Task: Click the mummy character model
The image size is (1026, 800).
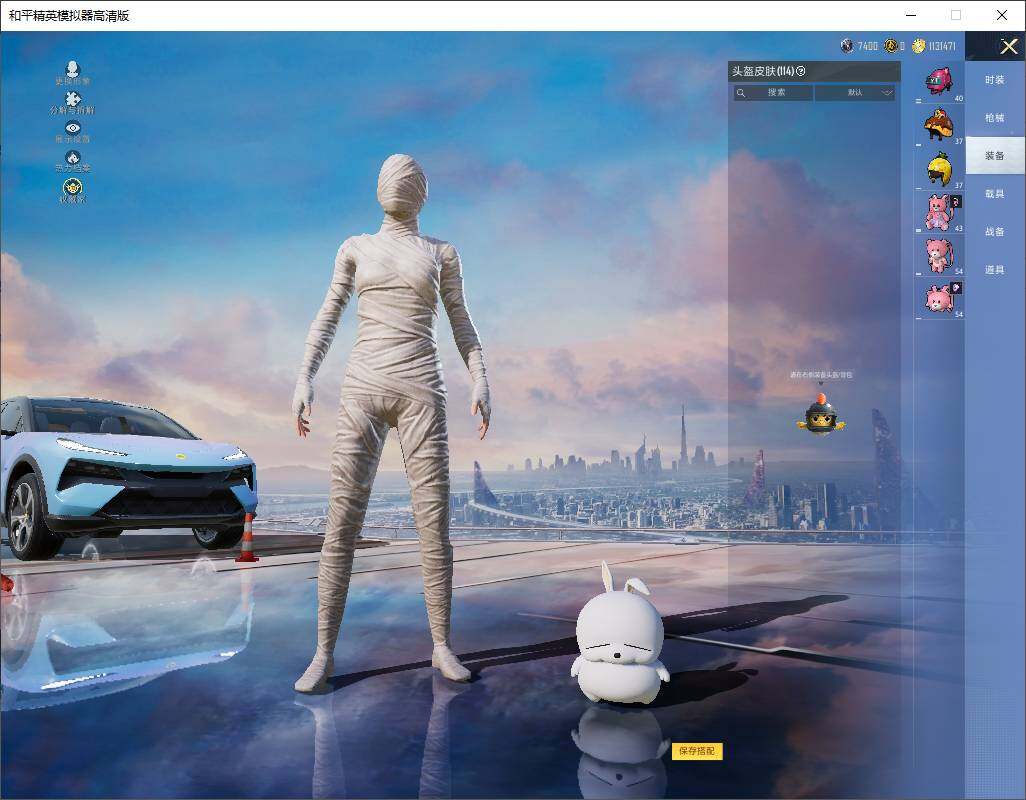Action: (x=393, y=419)
